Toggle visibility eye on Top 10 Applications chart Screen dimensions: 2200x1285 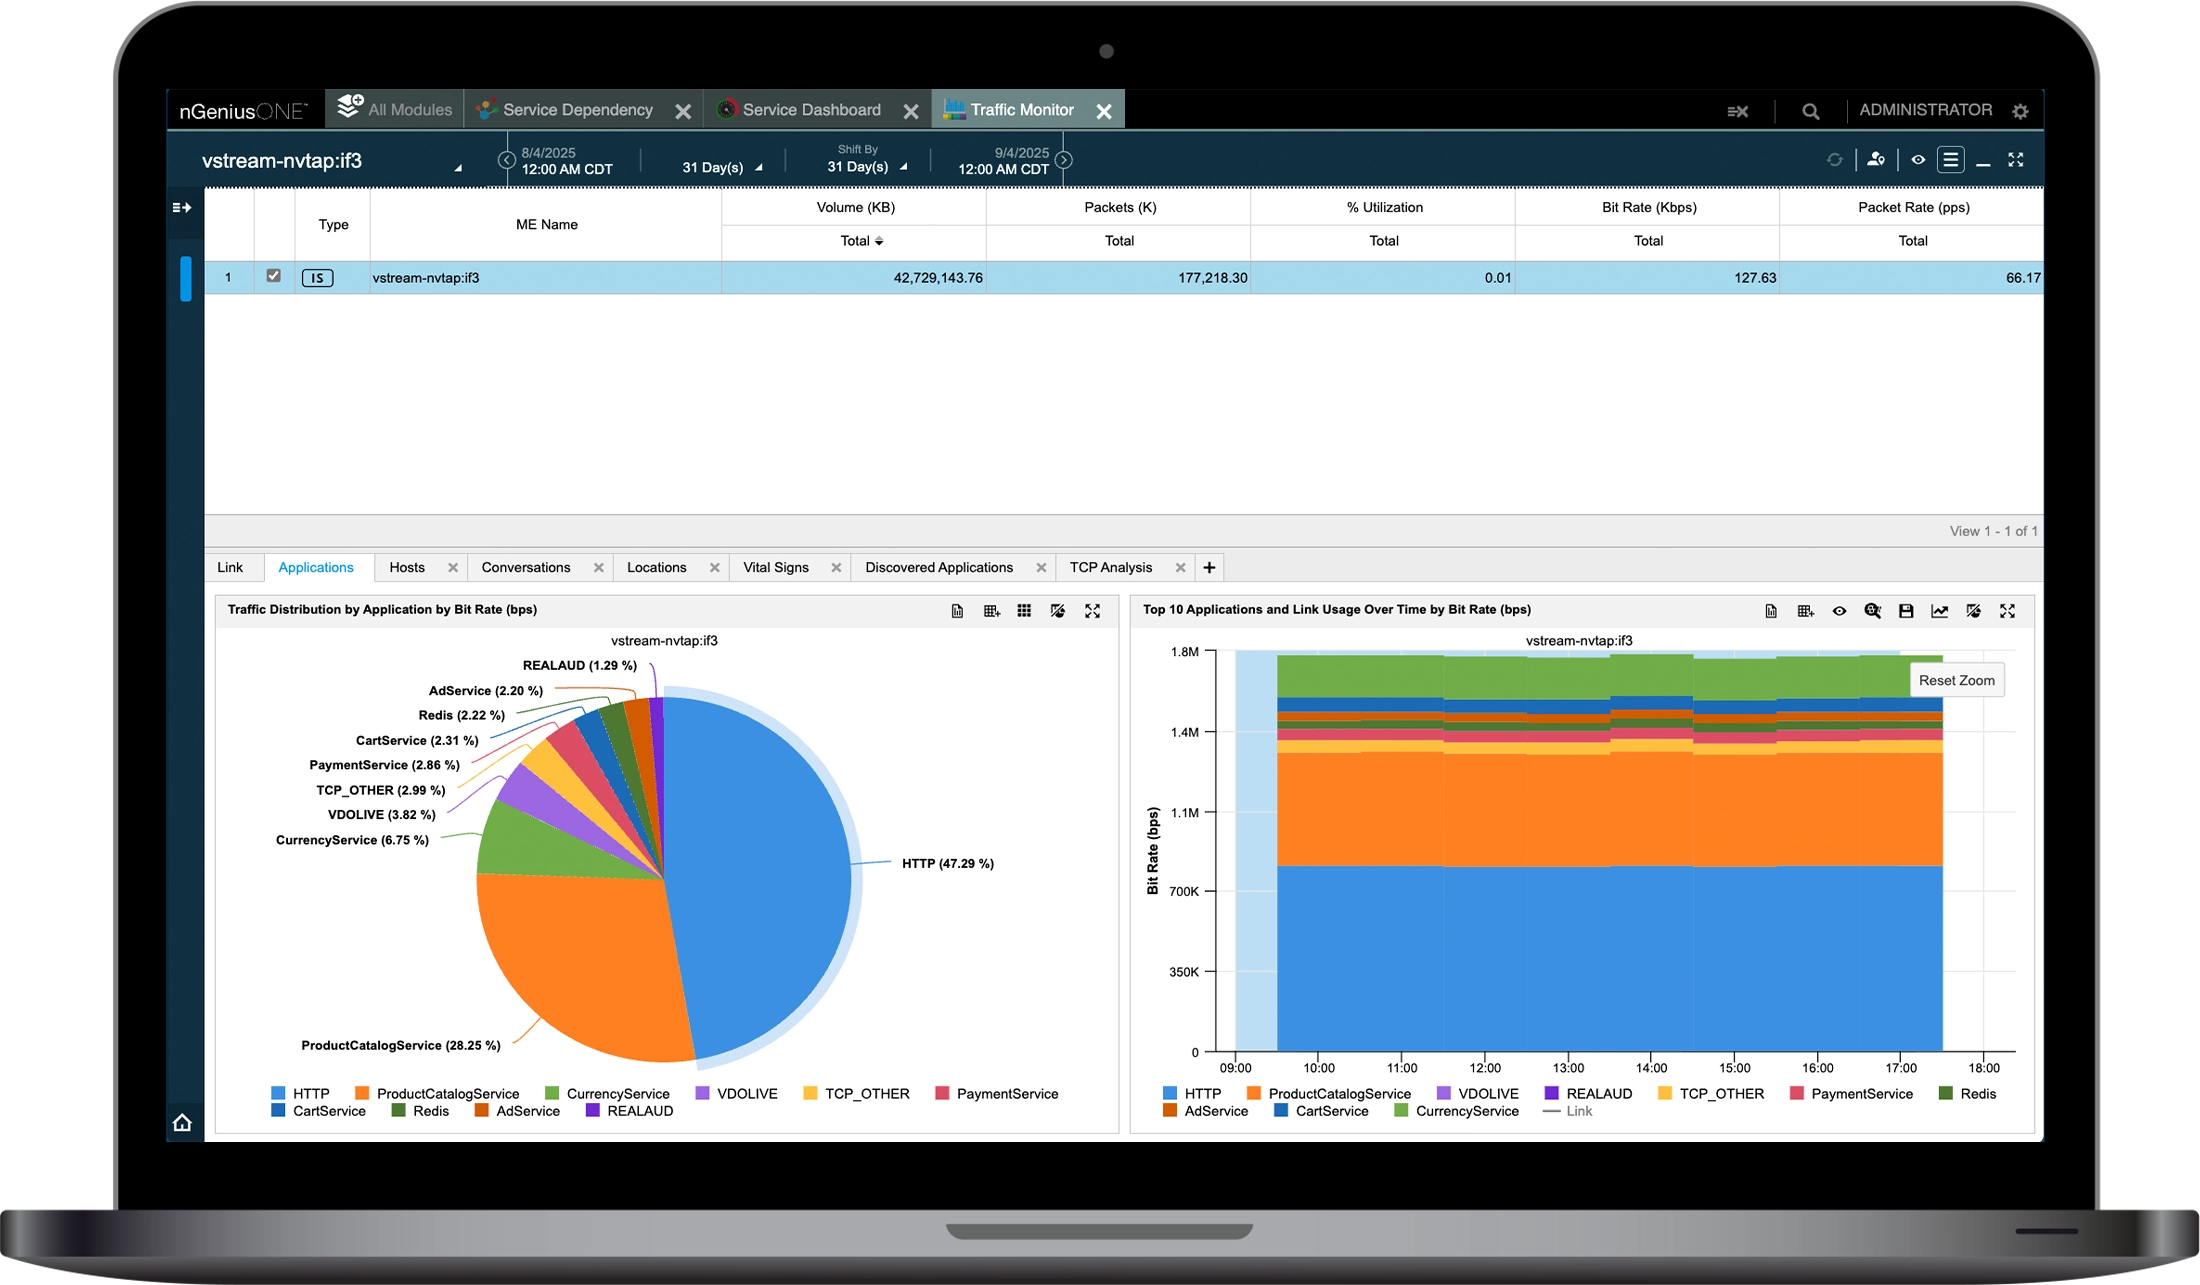(x=1840, y=611)
